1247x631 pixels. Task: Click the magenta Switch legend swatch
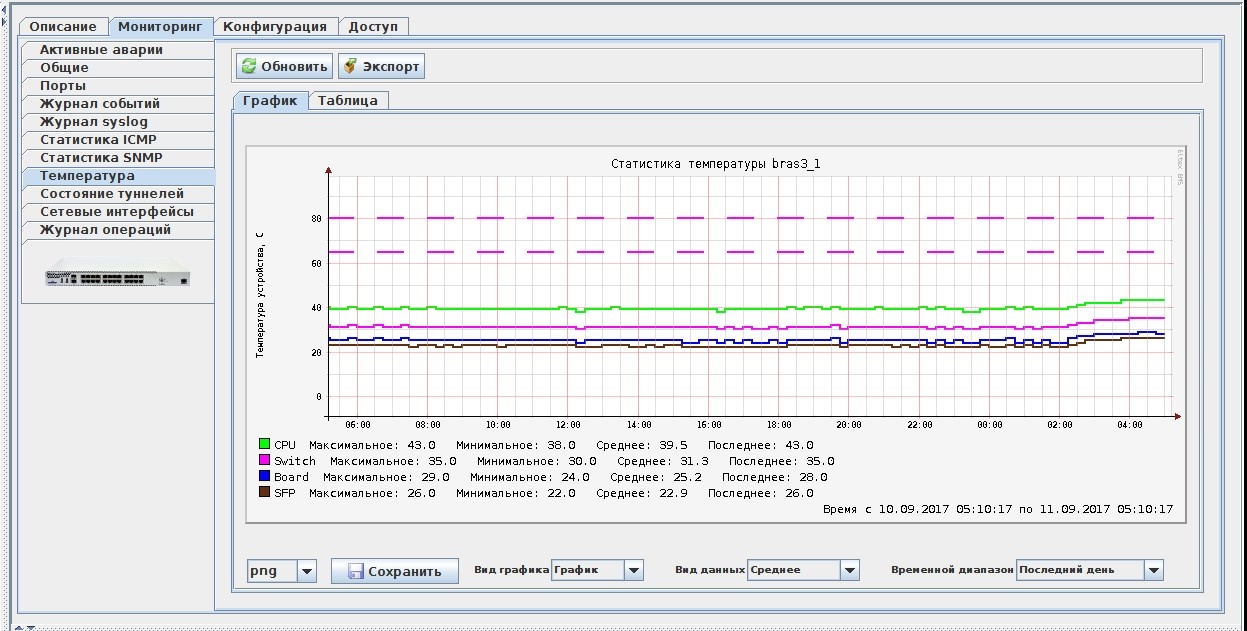coord(265,461)
